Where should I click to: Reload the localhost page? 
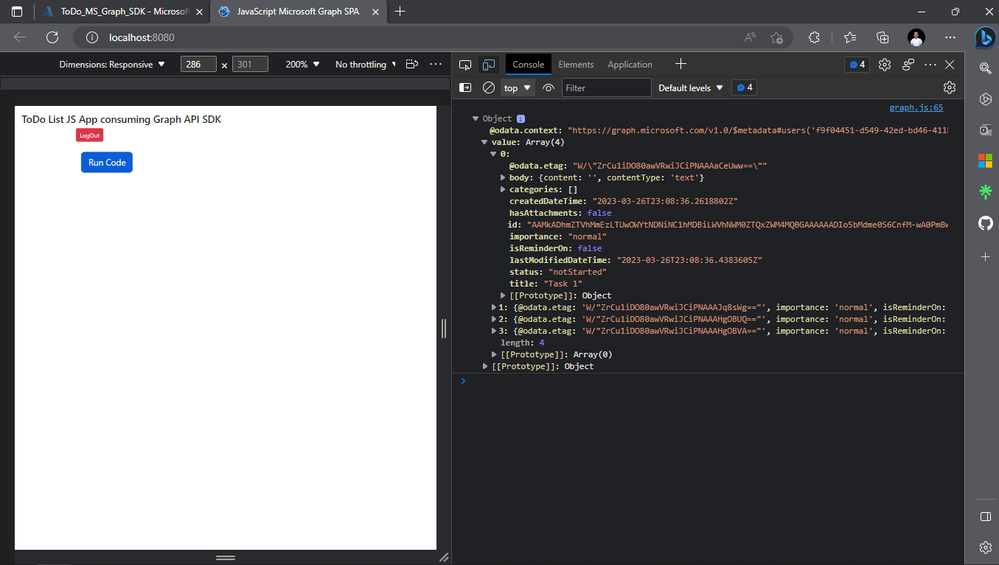tap(52, 38)
